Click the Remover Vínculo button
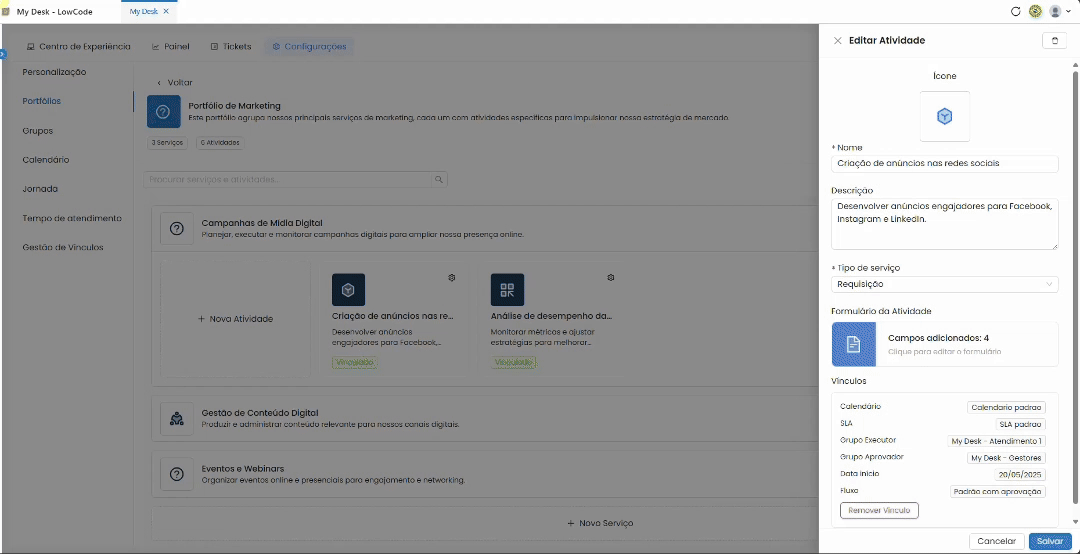Viewport: 1080px width, 554px height. click(879, 511)
